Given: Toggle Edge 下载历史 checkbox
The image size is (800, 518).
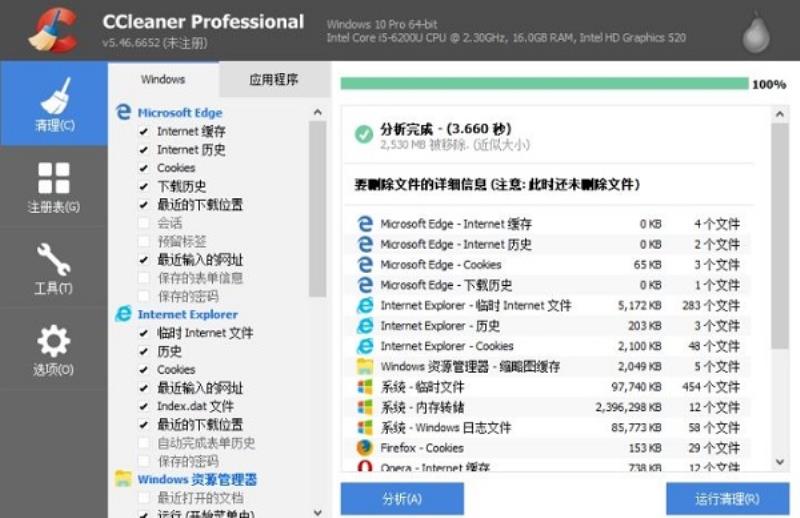Looking at the screenshot, I should pos(144,187).
